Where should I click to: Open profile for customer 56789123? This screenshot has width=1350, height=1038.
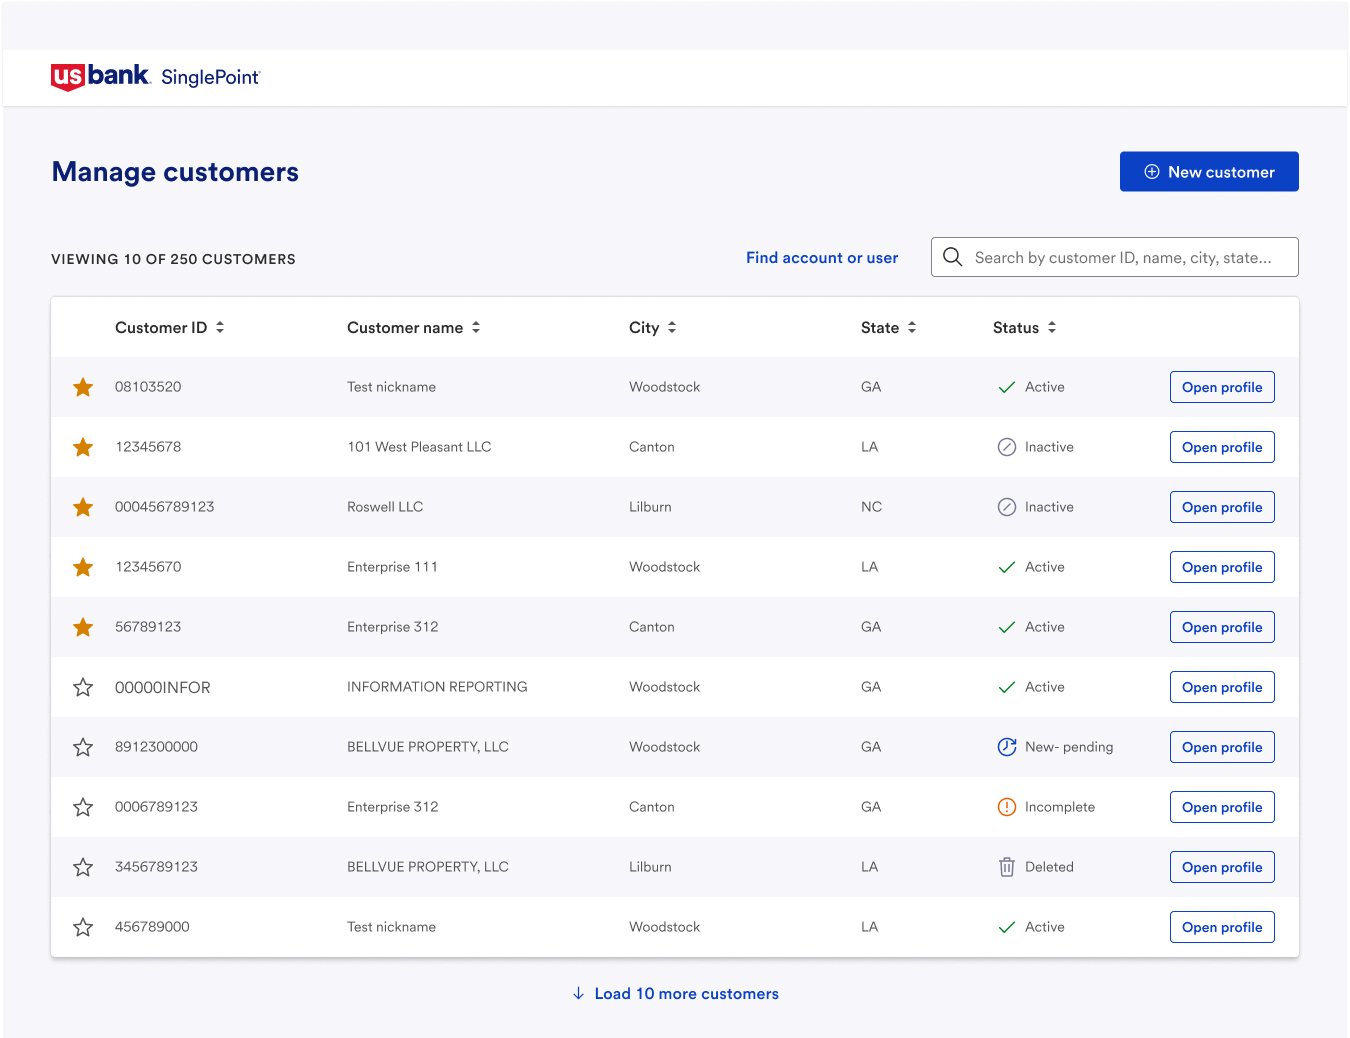[x=1222, y=627]
